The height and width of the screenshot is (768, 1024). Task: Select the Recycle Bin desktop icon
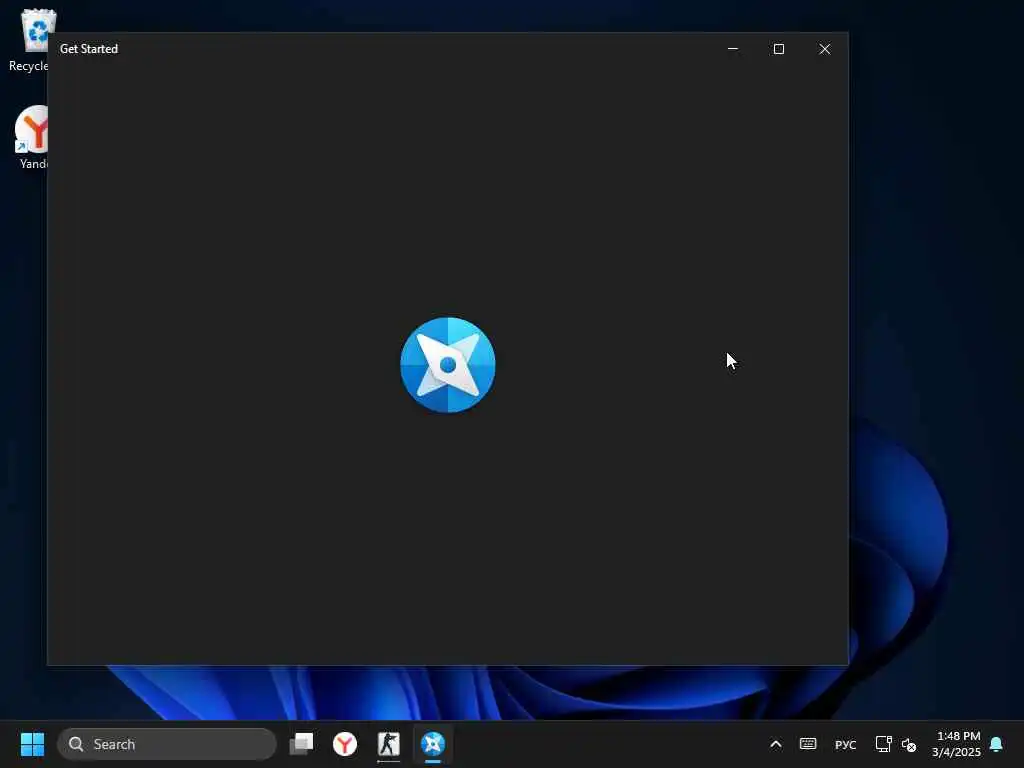29,40
